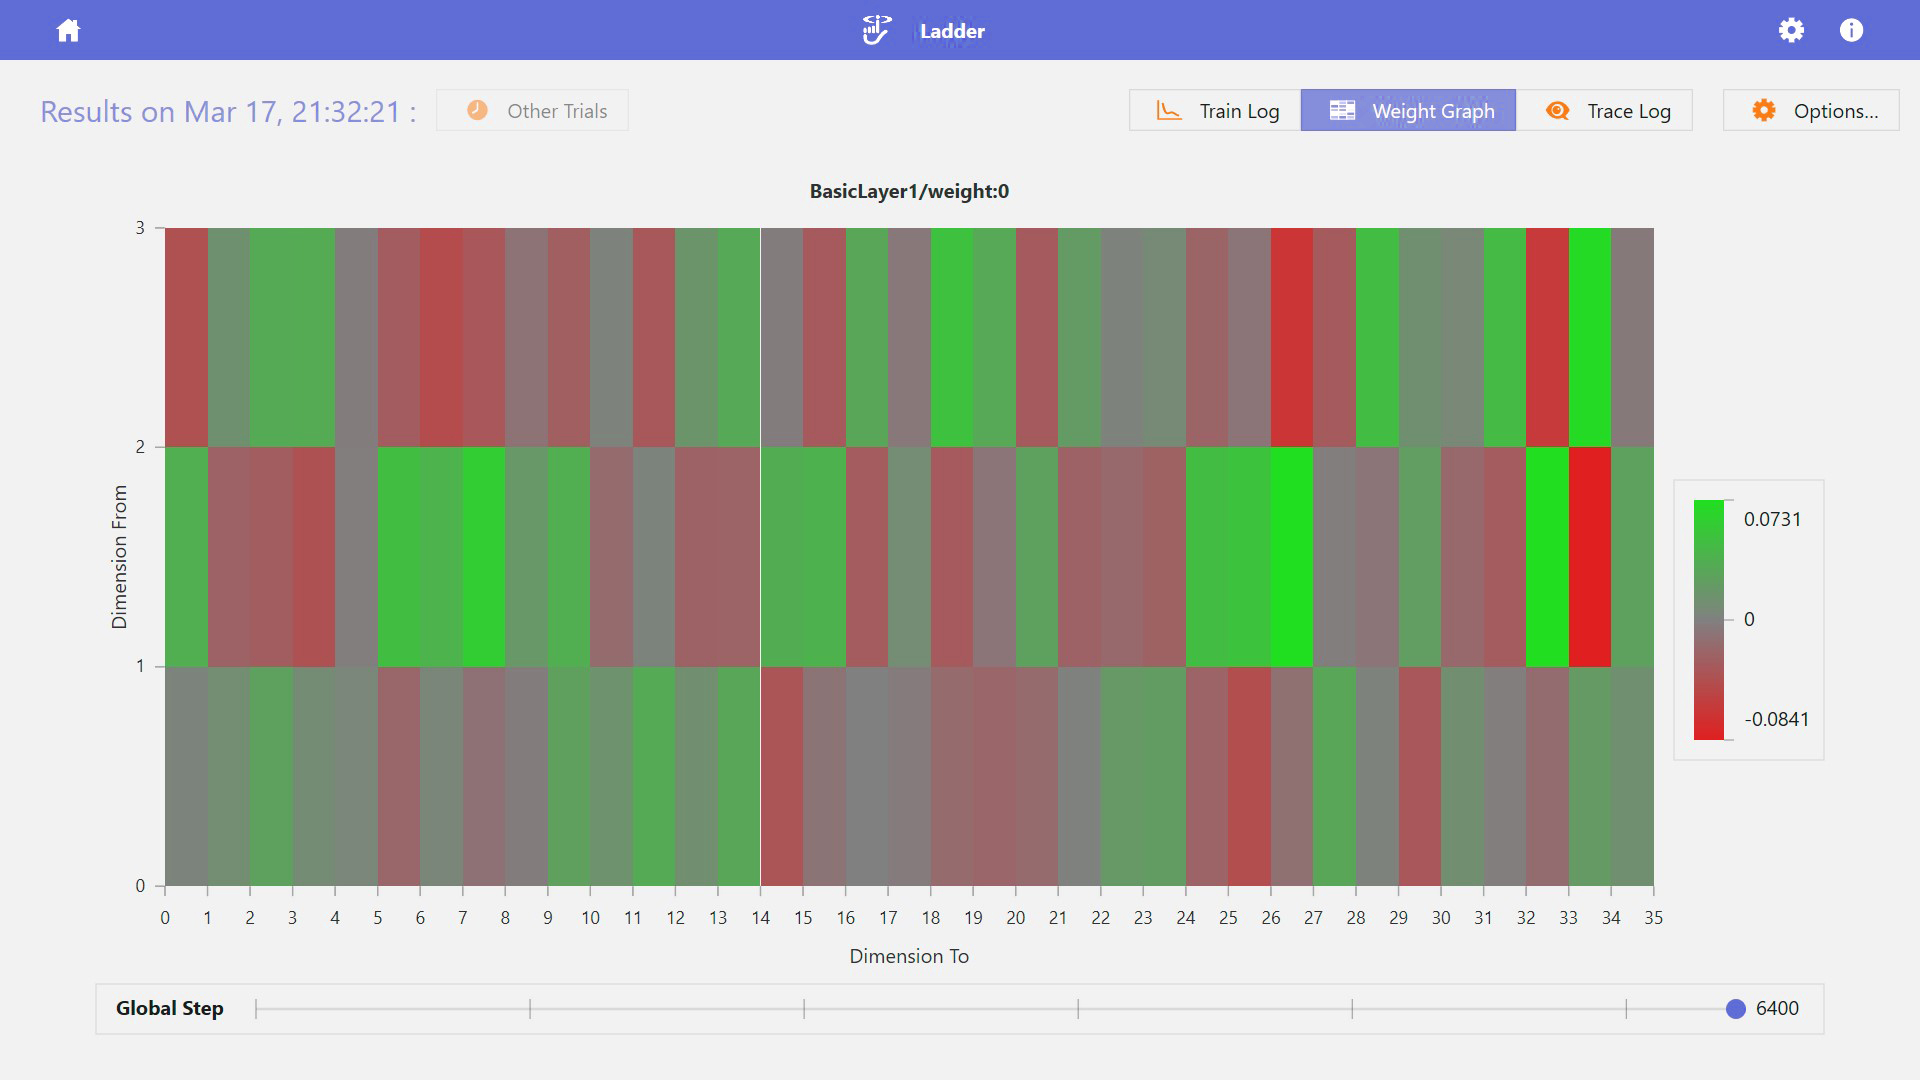
Task: Click the bright red heatmap cell at column 33
Action: pyautogui.click(x=1590, y=556)
